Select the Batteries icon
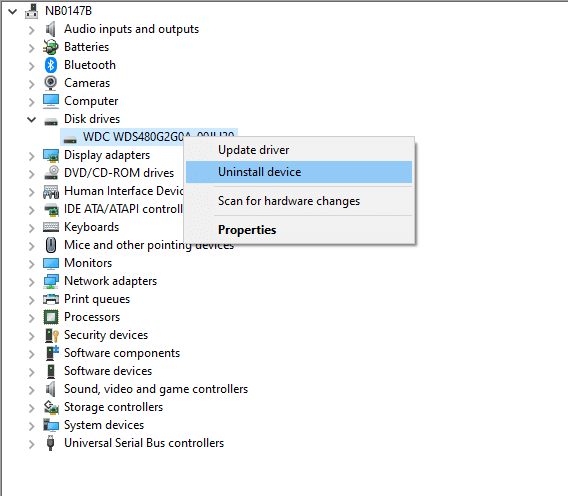 coord(51,47)
